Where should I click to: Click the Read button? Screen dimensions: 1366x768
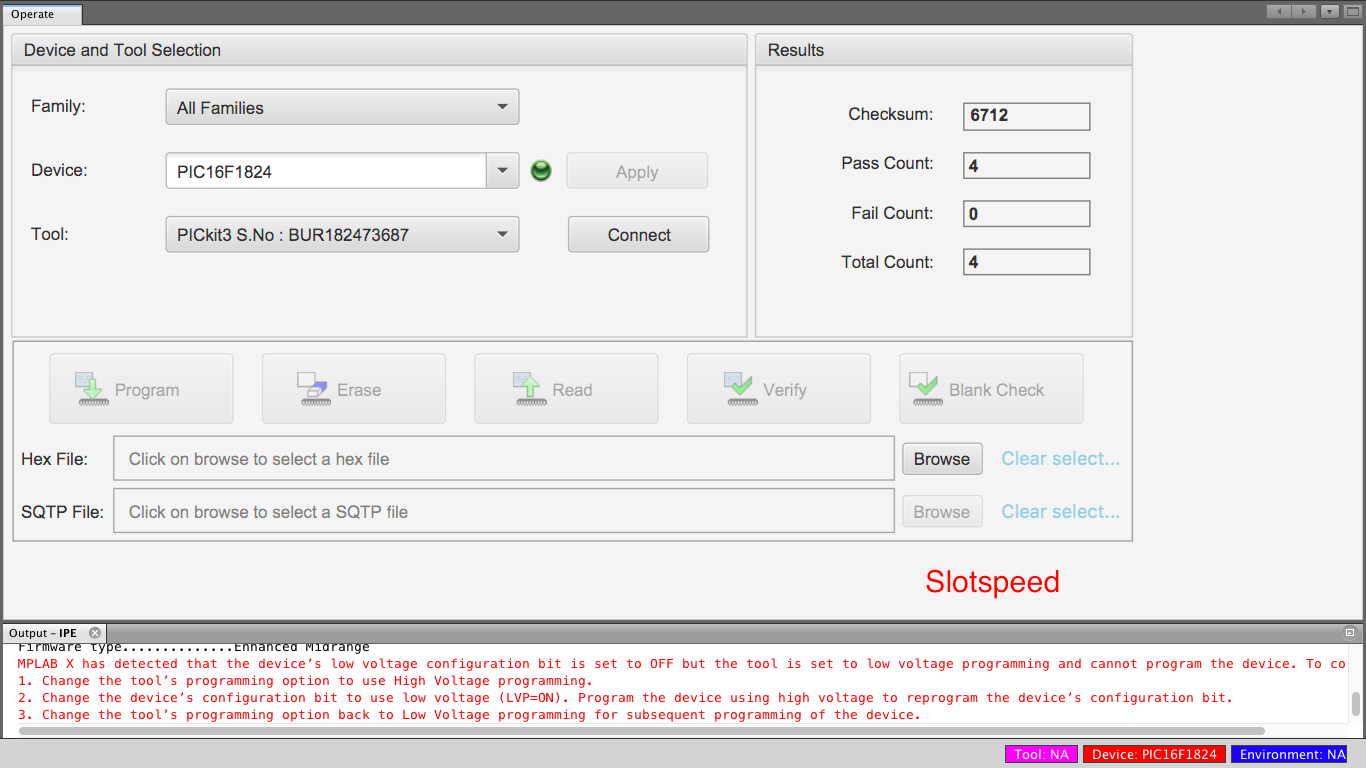pyautogui.click(x=566, y=389)
